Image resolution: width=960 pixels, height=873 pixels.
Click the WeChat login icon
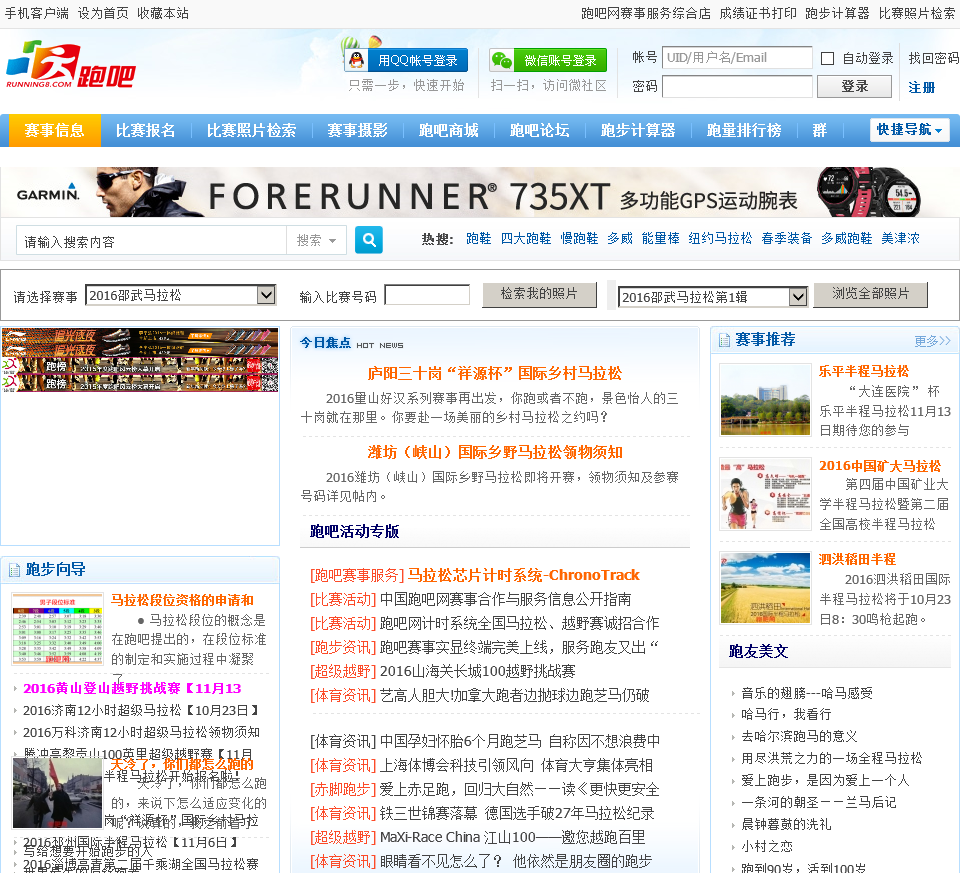[x=502, y=60]
